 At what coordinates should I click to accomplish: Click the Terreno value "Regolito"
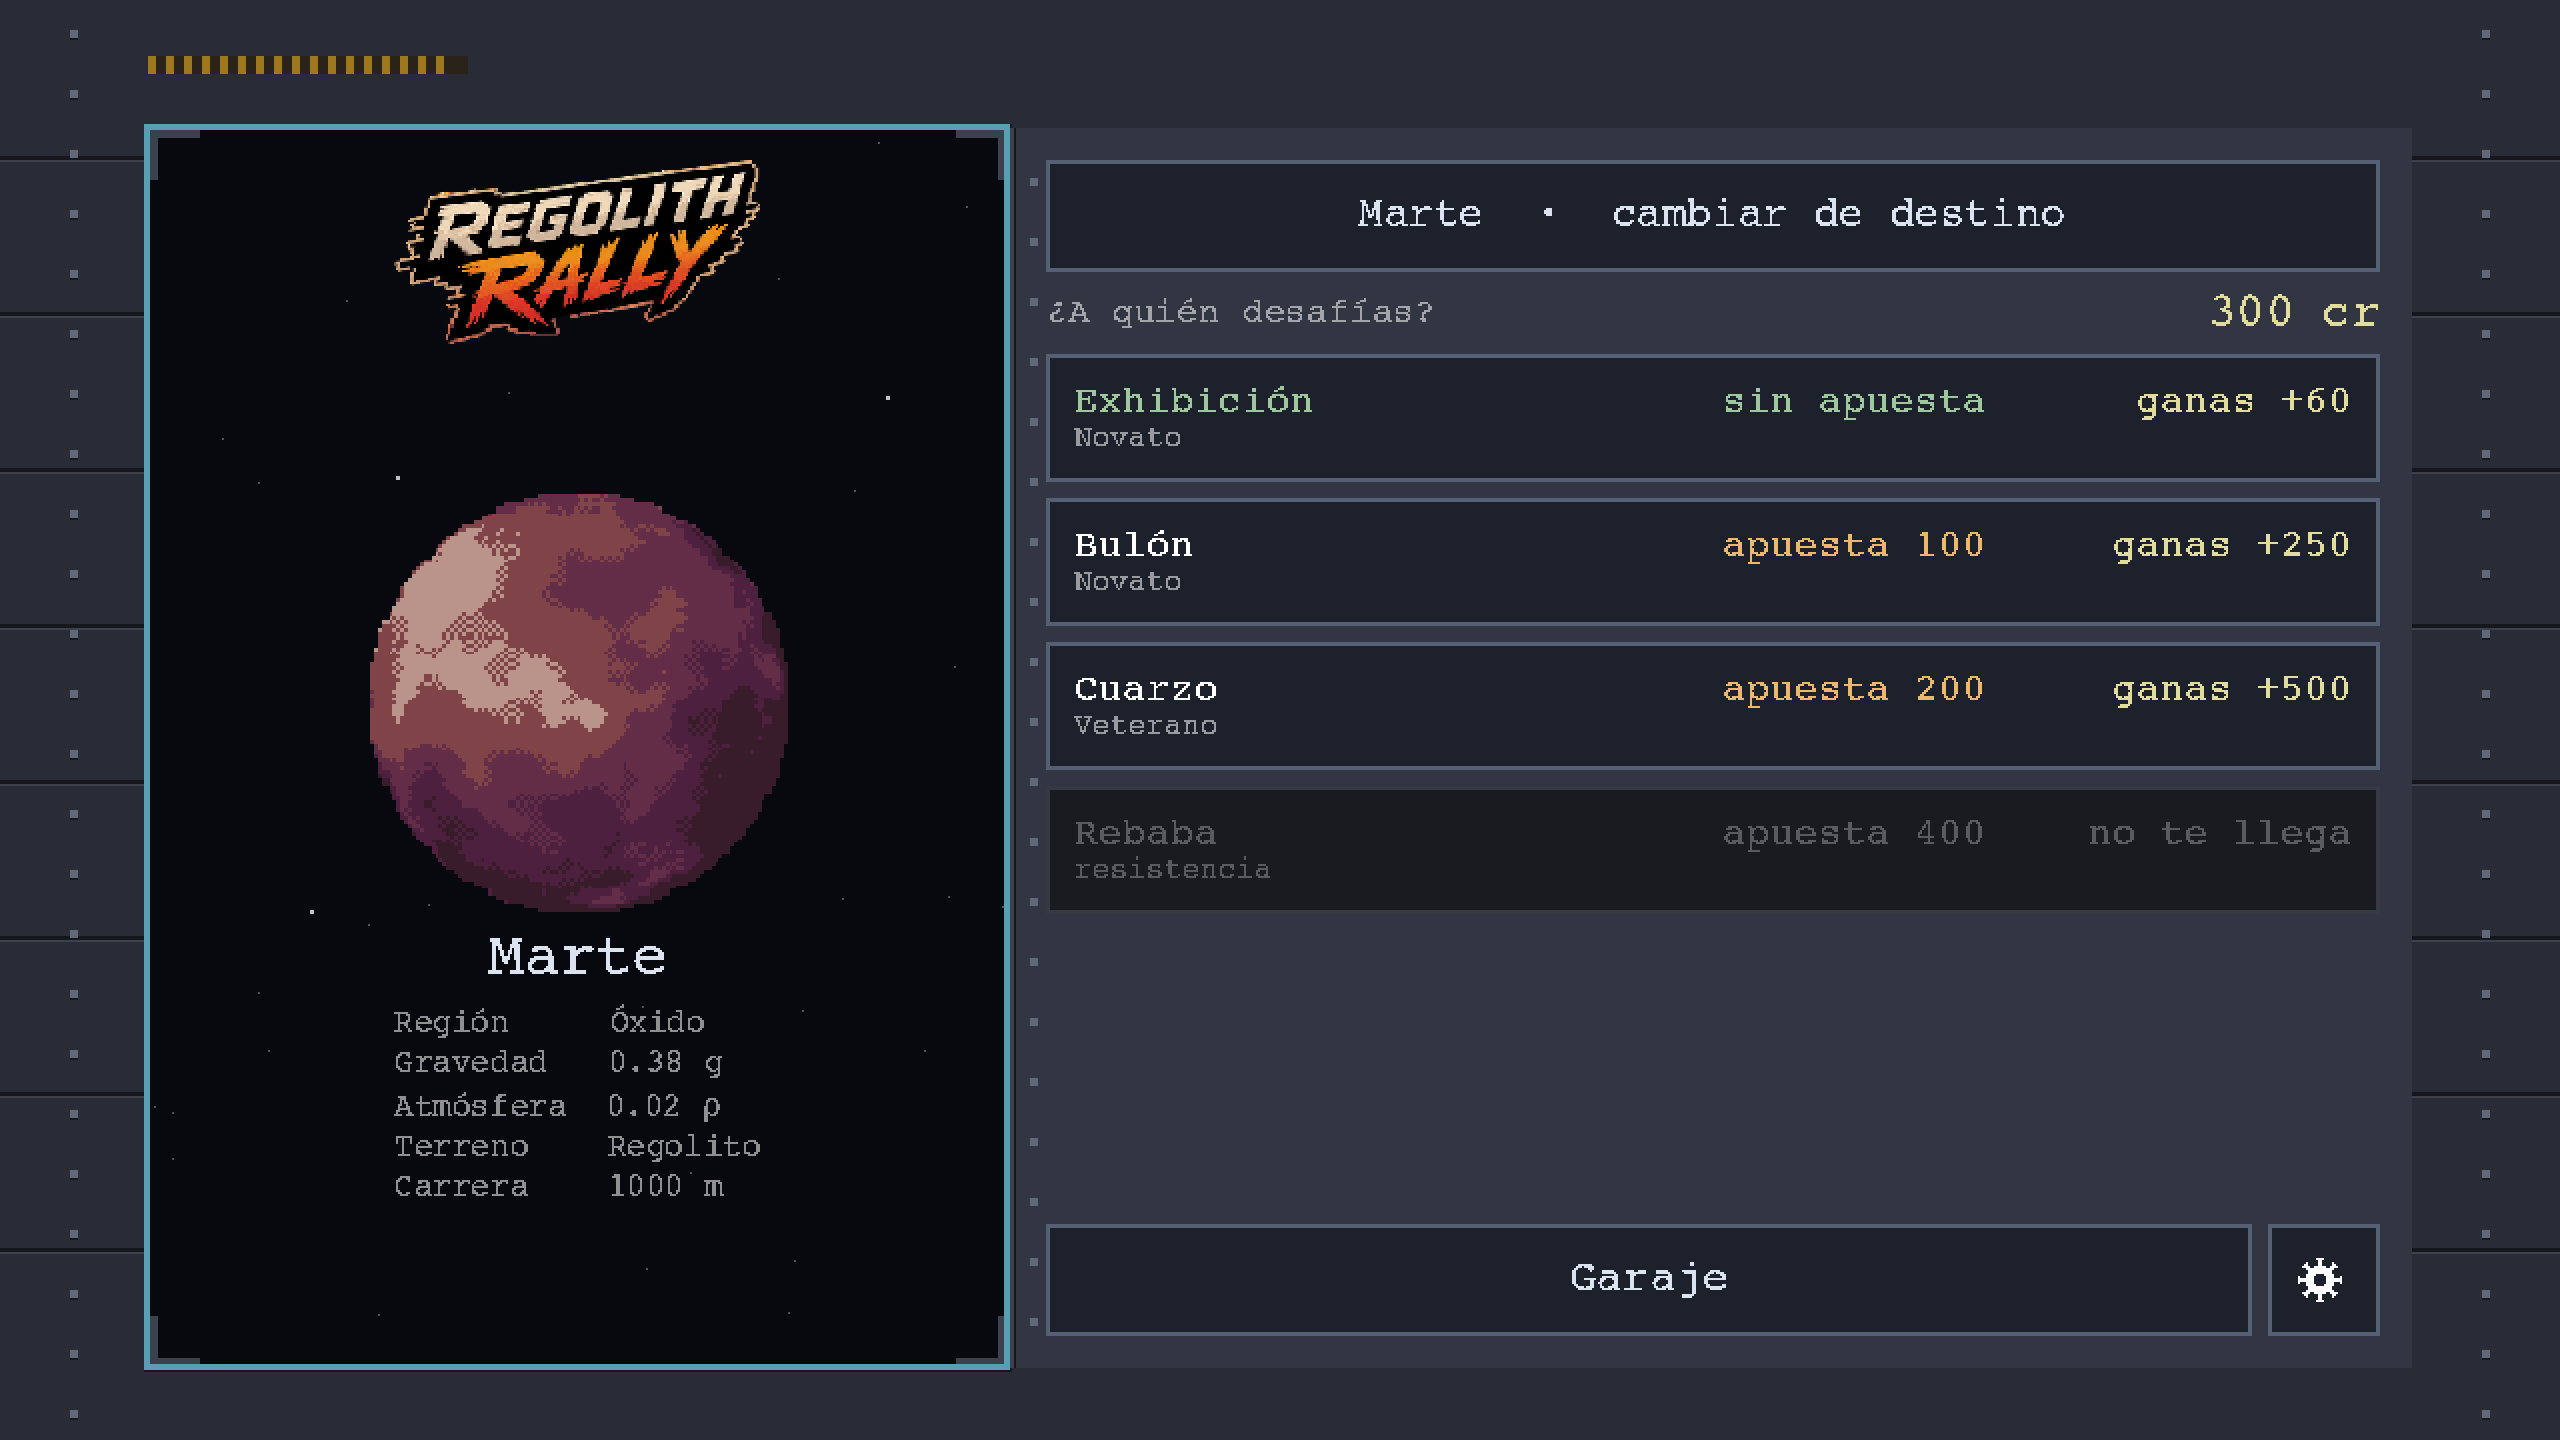[684, 1146]
